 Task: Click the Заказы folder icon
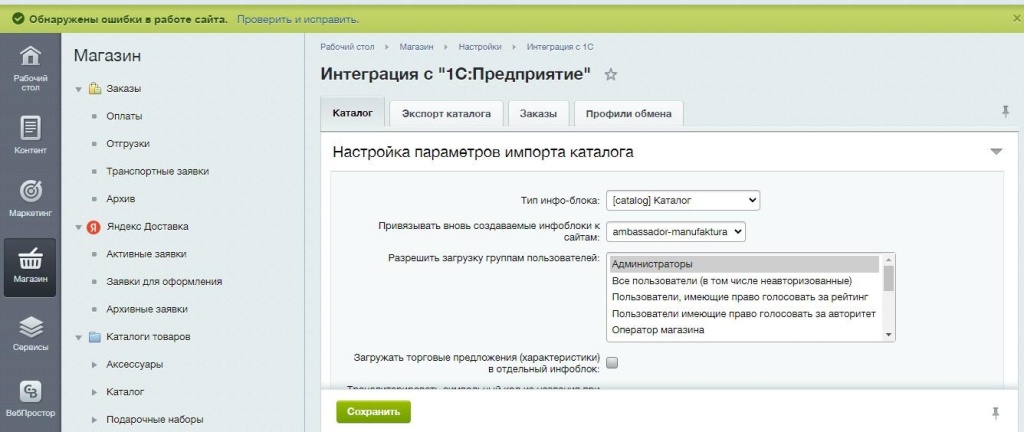tap(95, 89)
